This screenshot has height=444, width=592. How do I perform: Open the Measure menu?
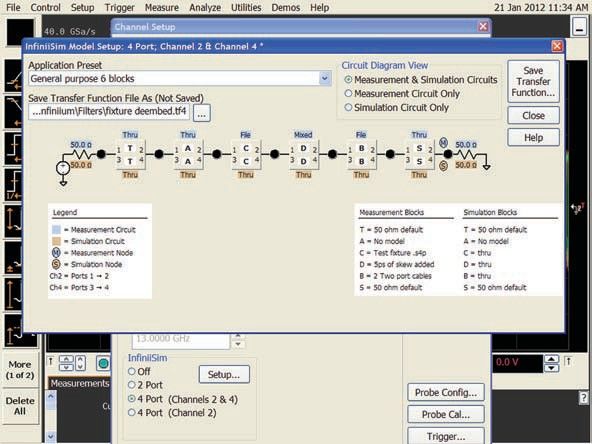[162, 7]
